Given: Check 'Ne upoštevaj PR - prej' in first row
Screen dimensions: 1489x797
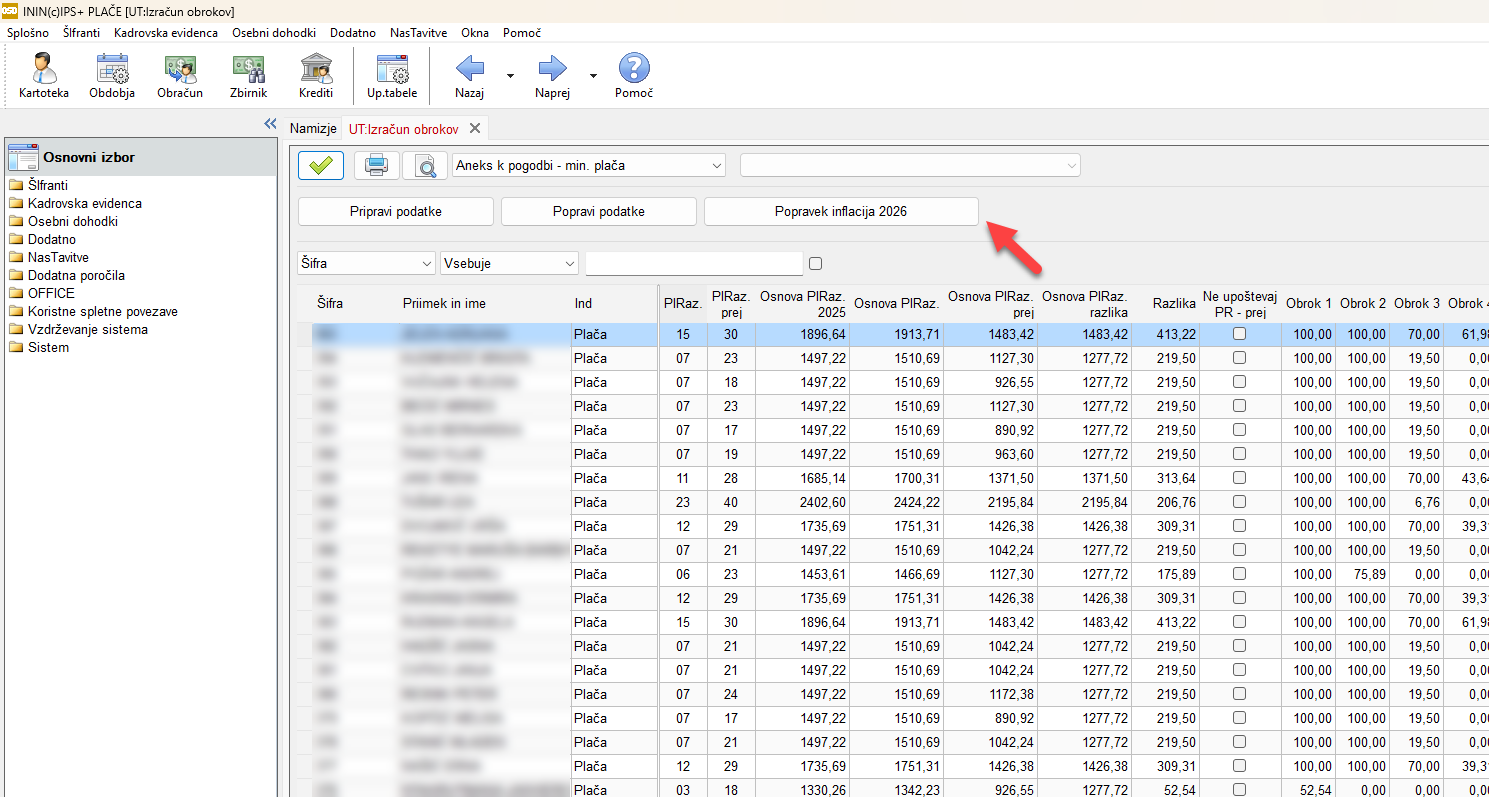Looking at the screenshot, I should (1240, 334).
